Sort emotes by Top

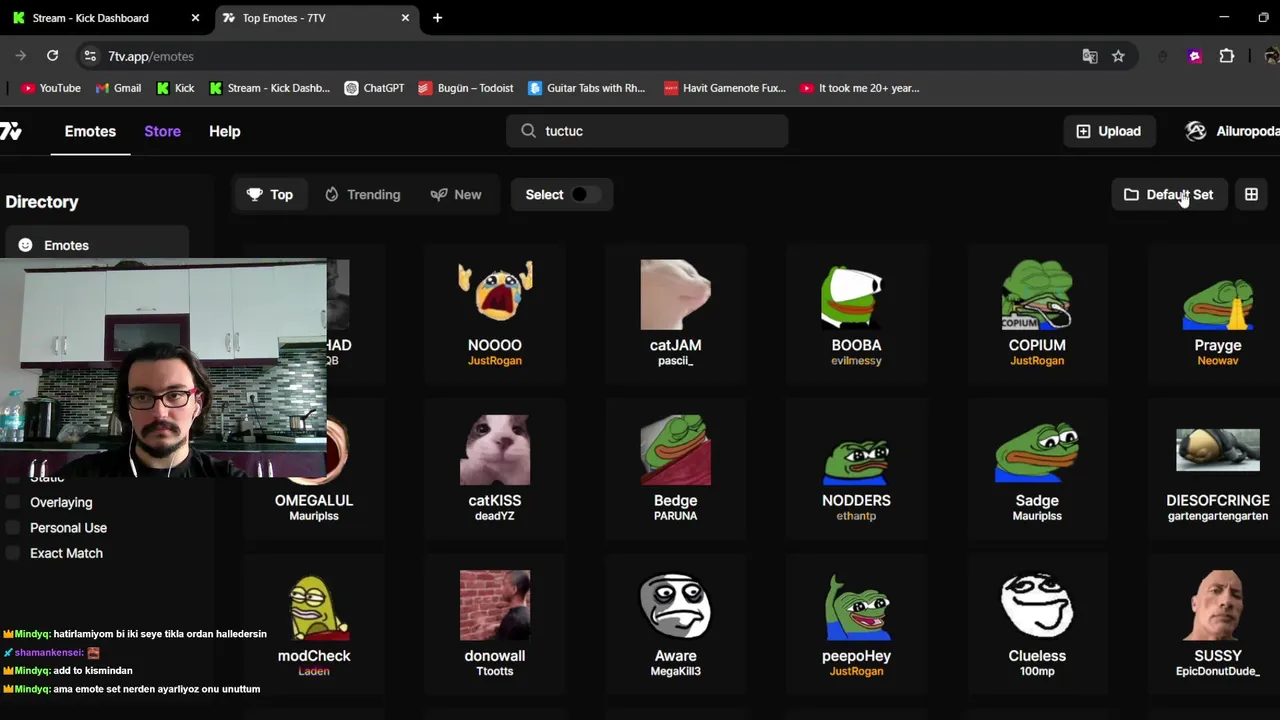pos(270,194)
